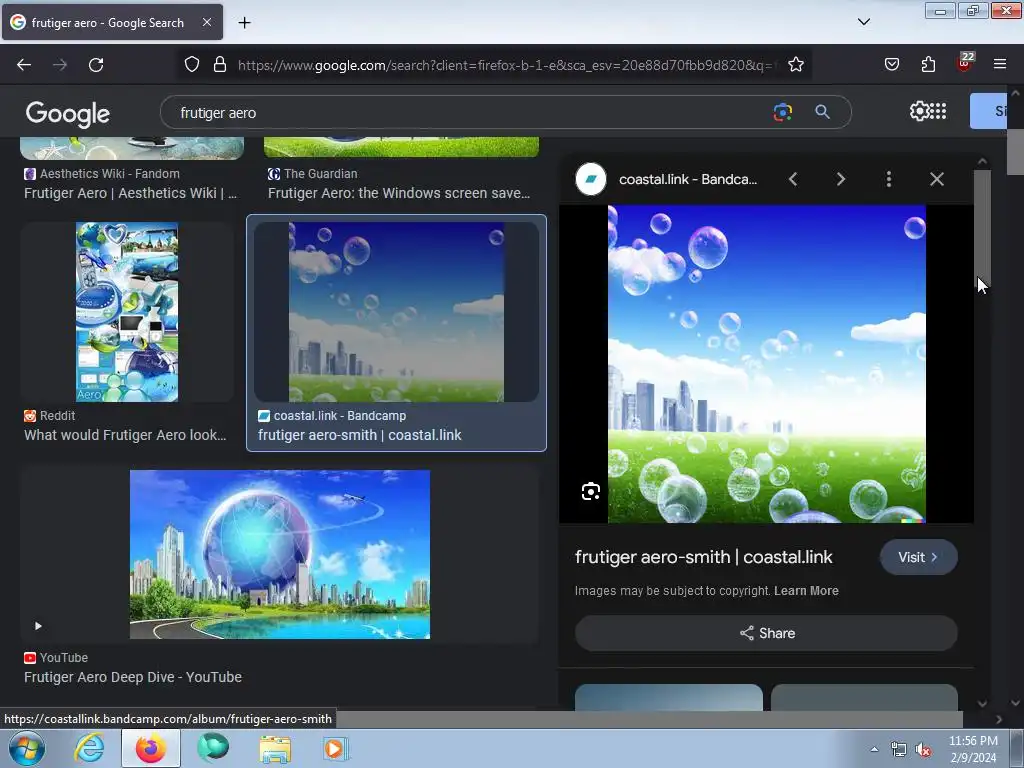The height and width of the screenshot is (768, 1024).
Task: Open Frutiger Aero Deep Dive YouTube title
Action: pos(133,677)
